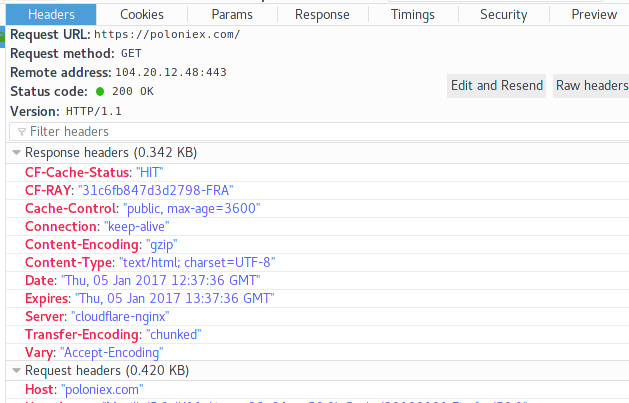This screenshot has width=629, height=403.
Task: Collapse the Request headers section
Action: point(16,371)
